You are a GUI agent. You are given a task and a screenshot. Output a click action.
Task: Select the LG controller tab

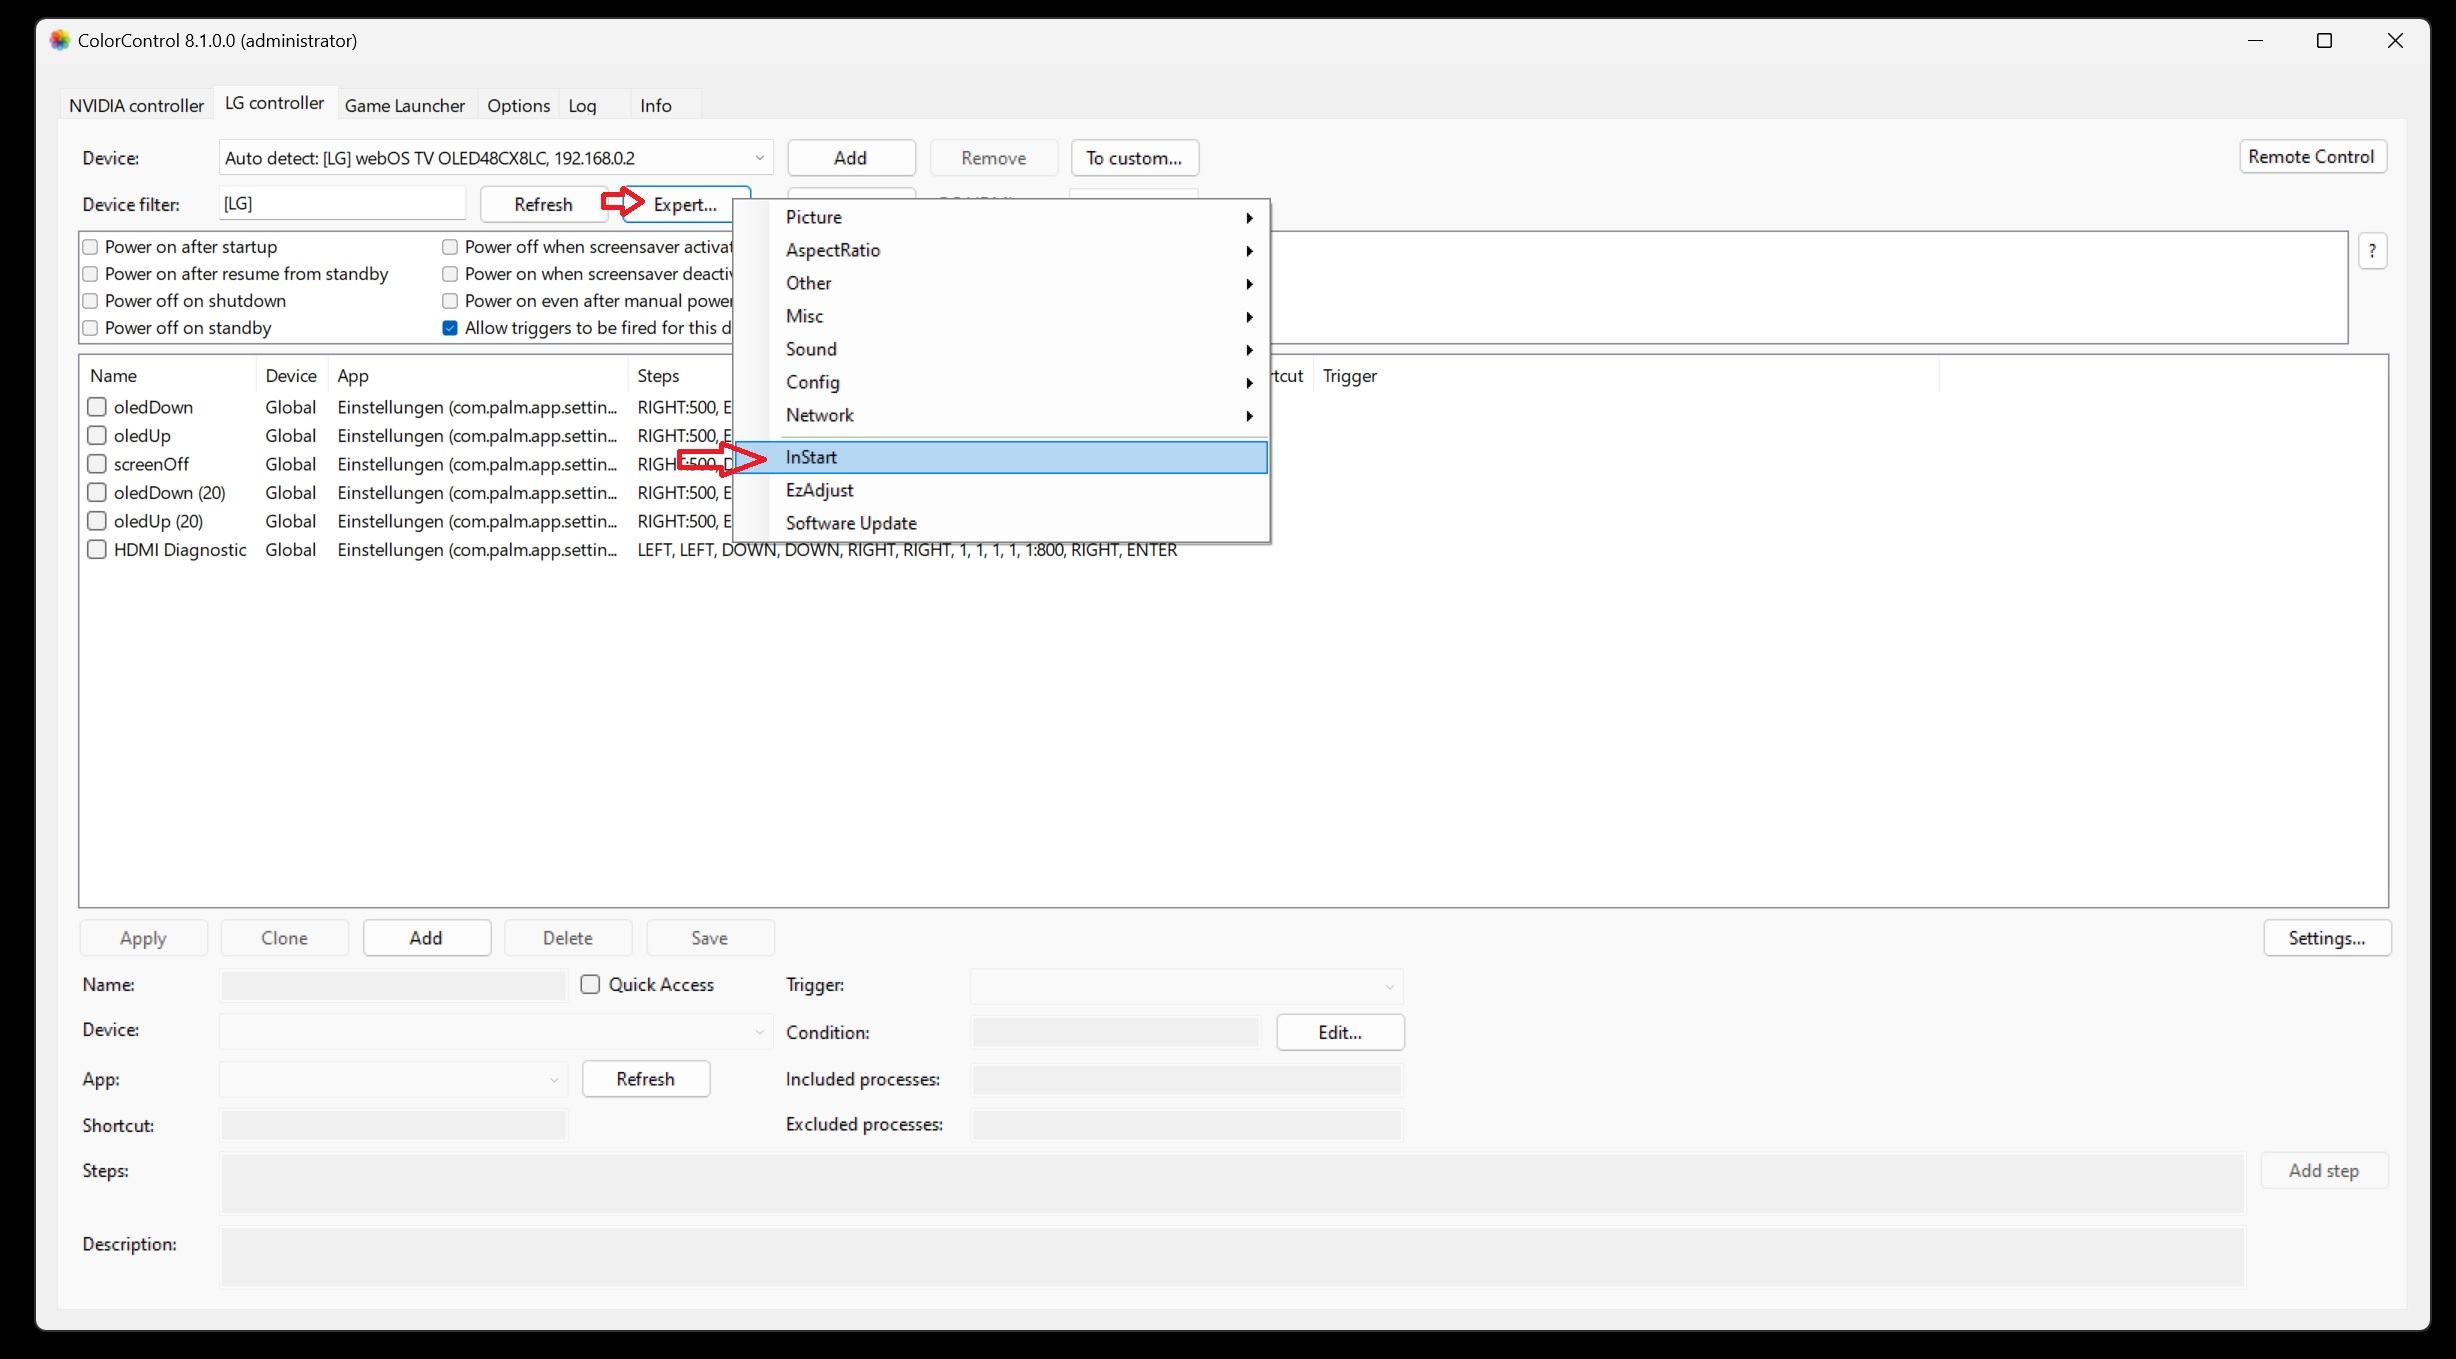274,103
